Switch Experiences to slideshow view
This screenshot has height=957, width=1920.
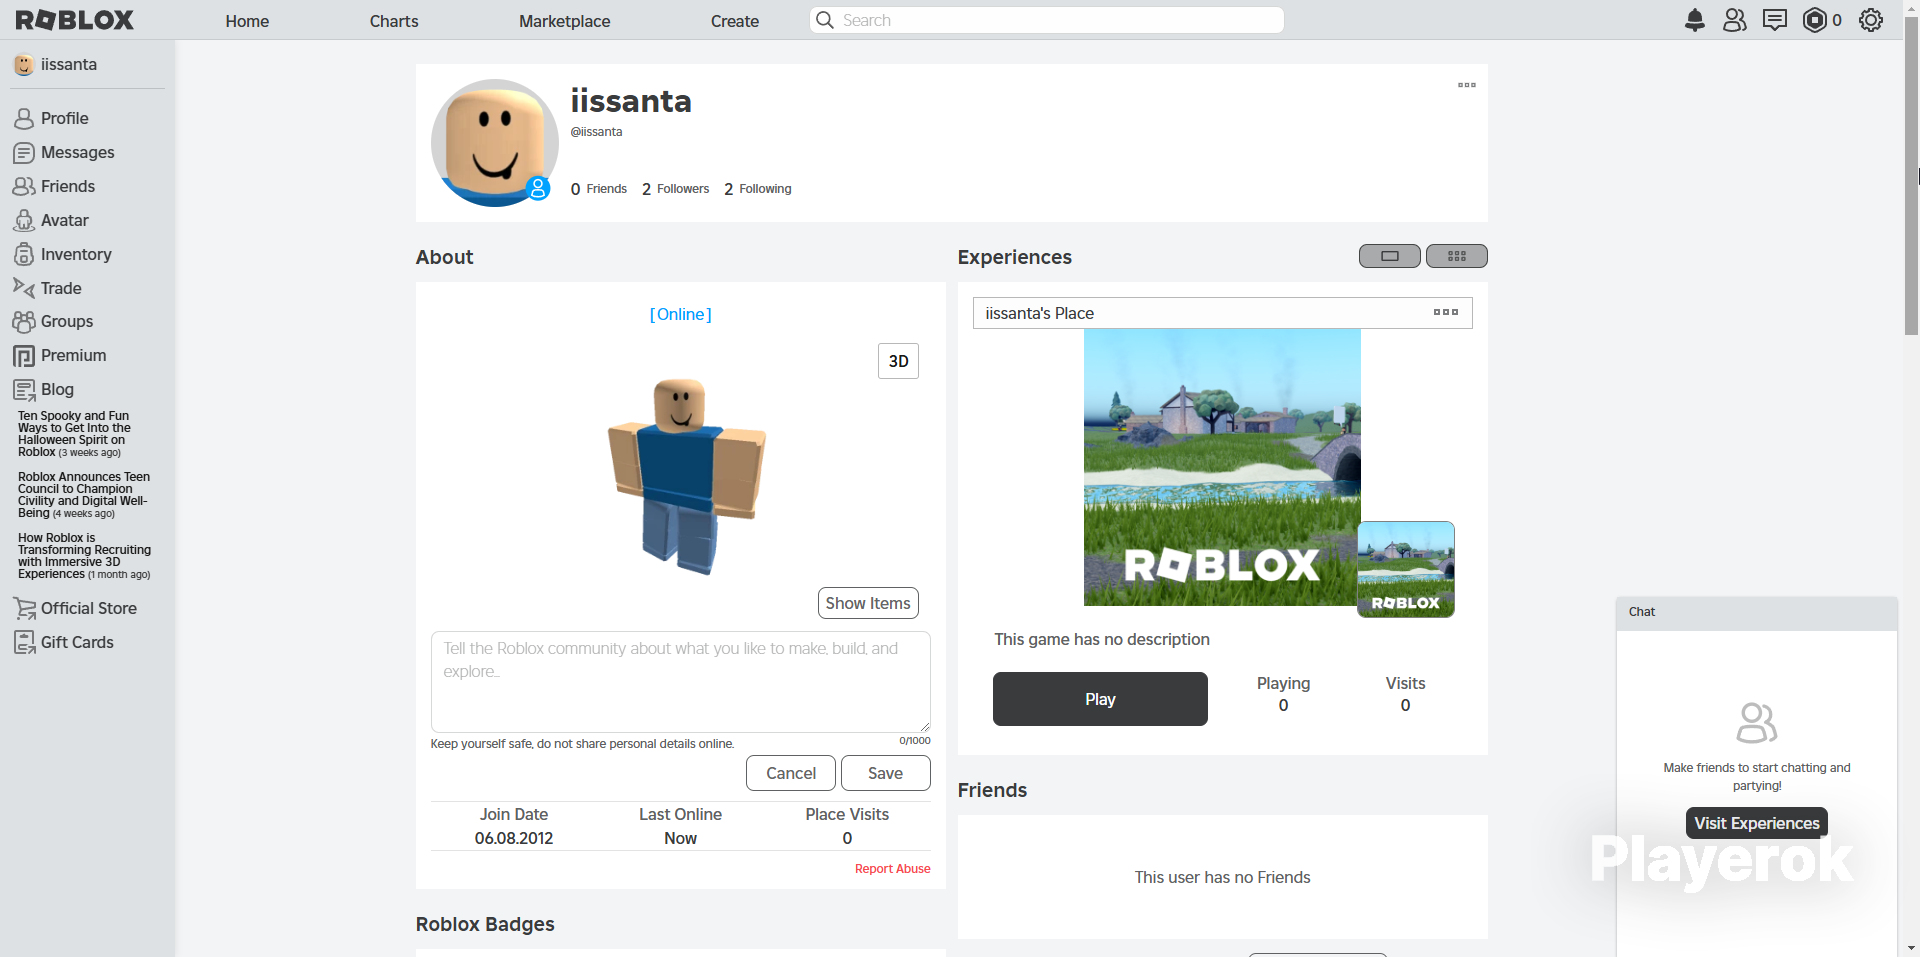(x=1389, y=256)
